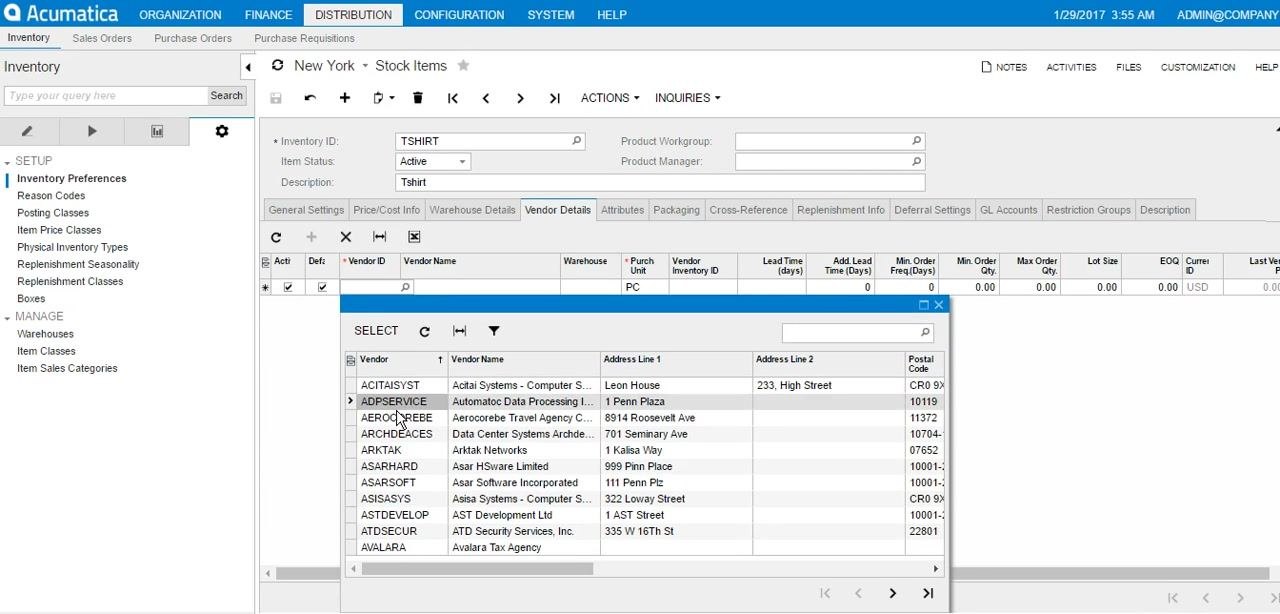The height and width of the screenshot is (614, 1280).
Task: Open FILES link in title bar
Action: pyautogui.click(x=1129, y=67)
